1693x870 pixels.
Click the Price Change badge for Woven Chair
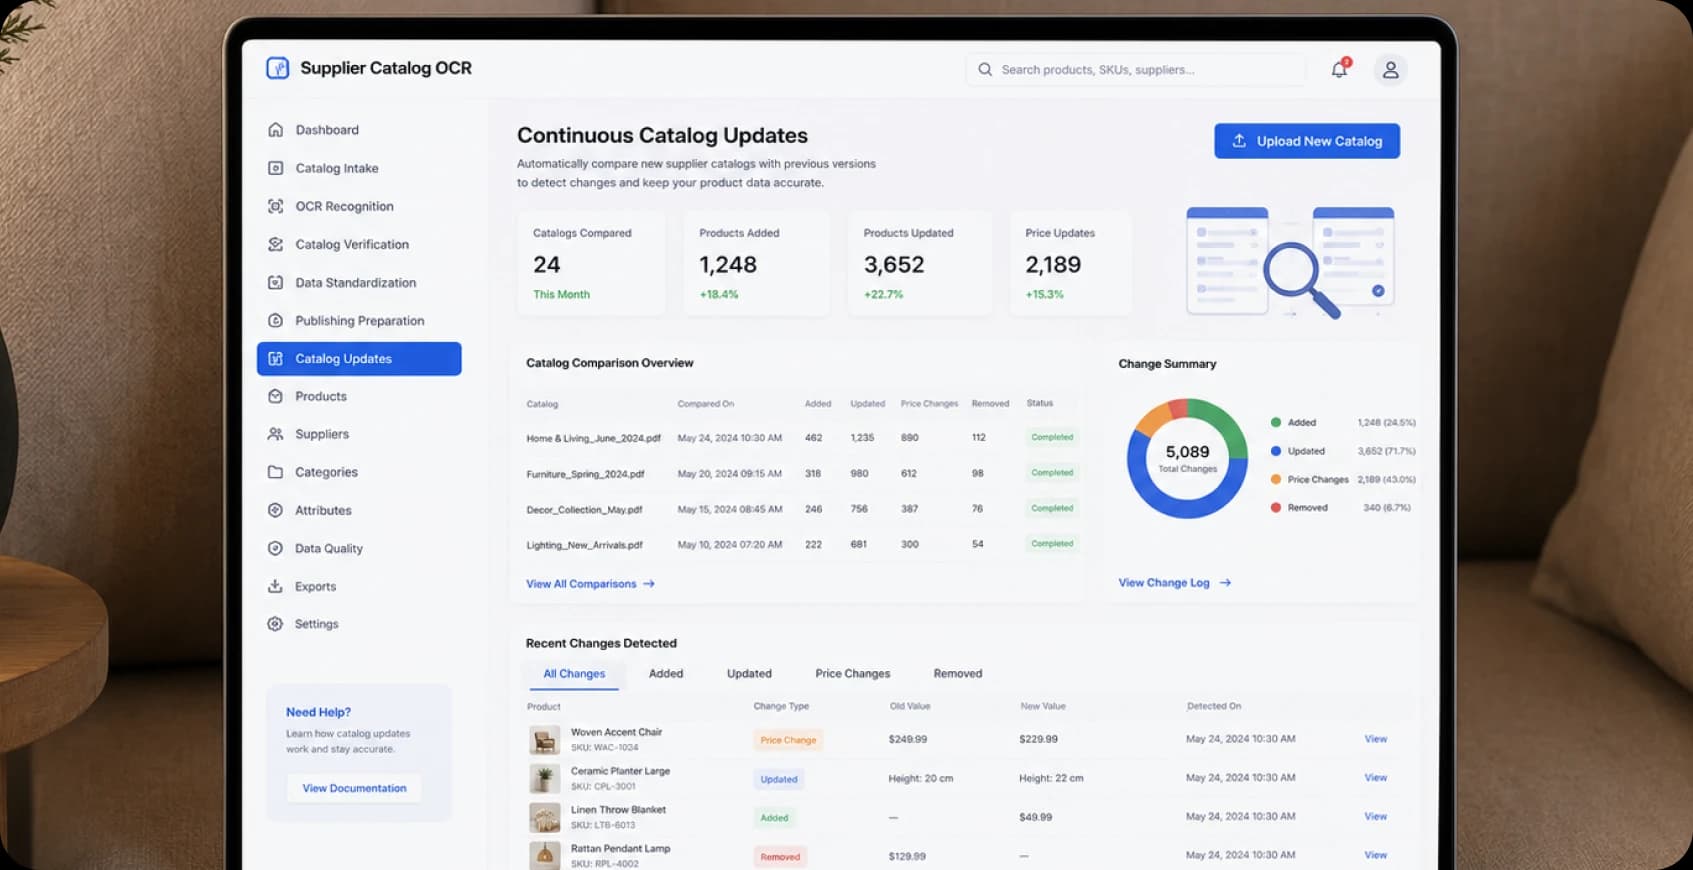coord(788,741)
